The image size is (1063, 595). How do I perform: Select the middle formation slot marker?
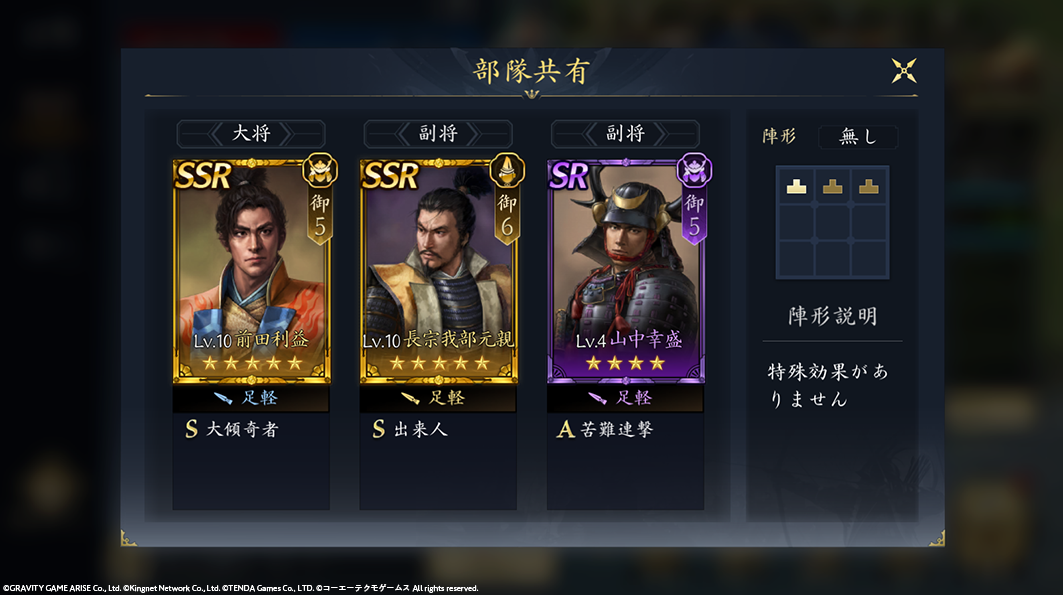[833, 186]
